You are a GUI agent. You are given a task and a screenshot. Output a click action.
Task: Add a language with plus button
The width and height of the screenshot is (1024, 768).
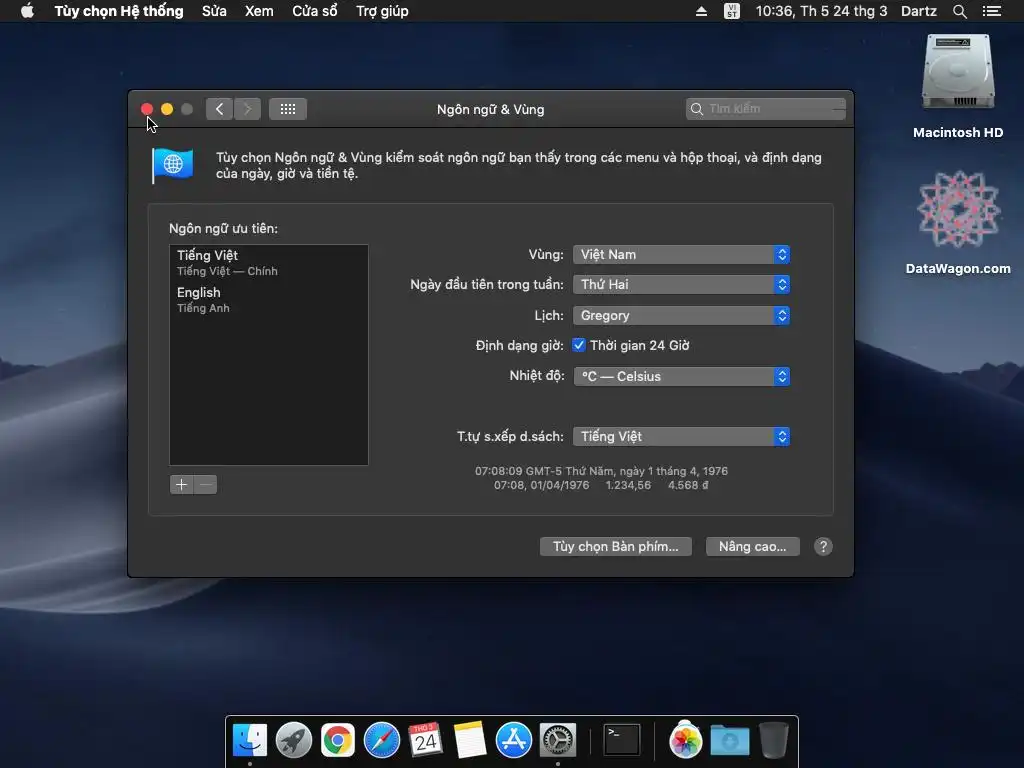click(182, 485)
